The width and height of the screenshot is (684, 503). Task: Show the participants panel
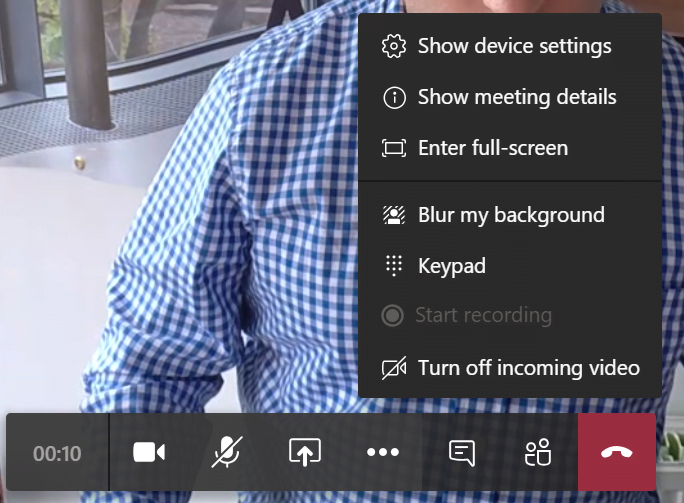pos(538,452)
